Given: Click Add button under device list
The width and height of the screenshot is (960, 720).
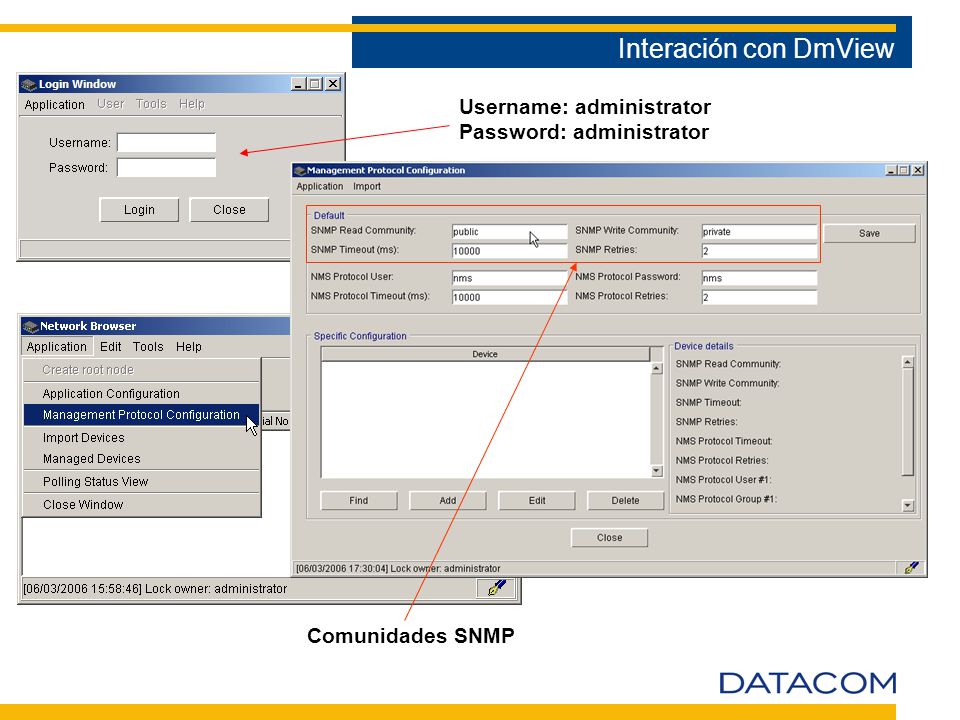Looking at the screenshot, I should click(x=448, y=500).
